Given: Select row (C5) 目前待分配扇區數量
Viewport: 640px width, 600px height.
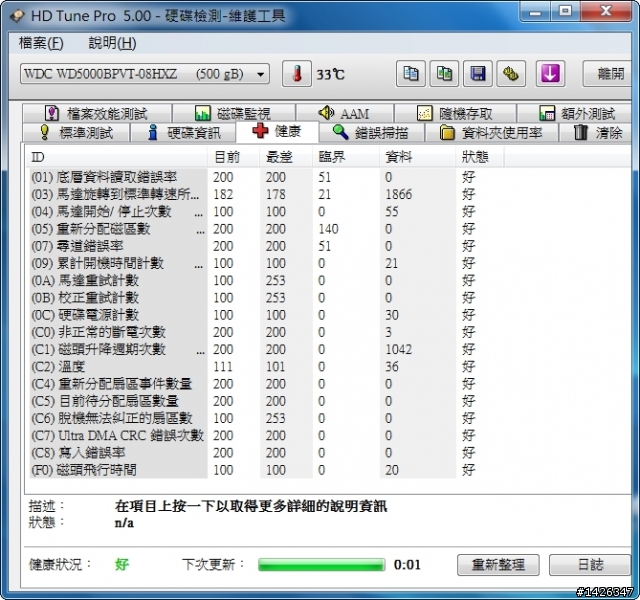Looking at the screenshot, I should [x=267, y=401].
